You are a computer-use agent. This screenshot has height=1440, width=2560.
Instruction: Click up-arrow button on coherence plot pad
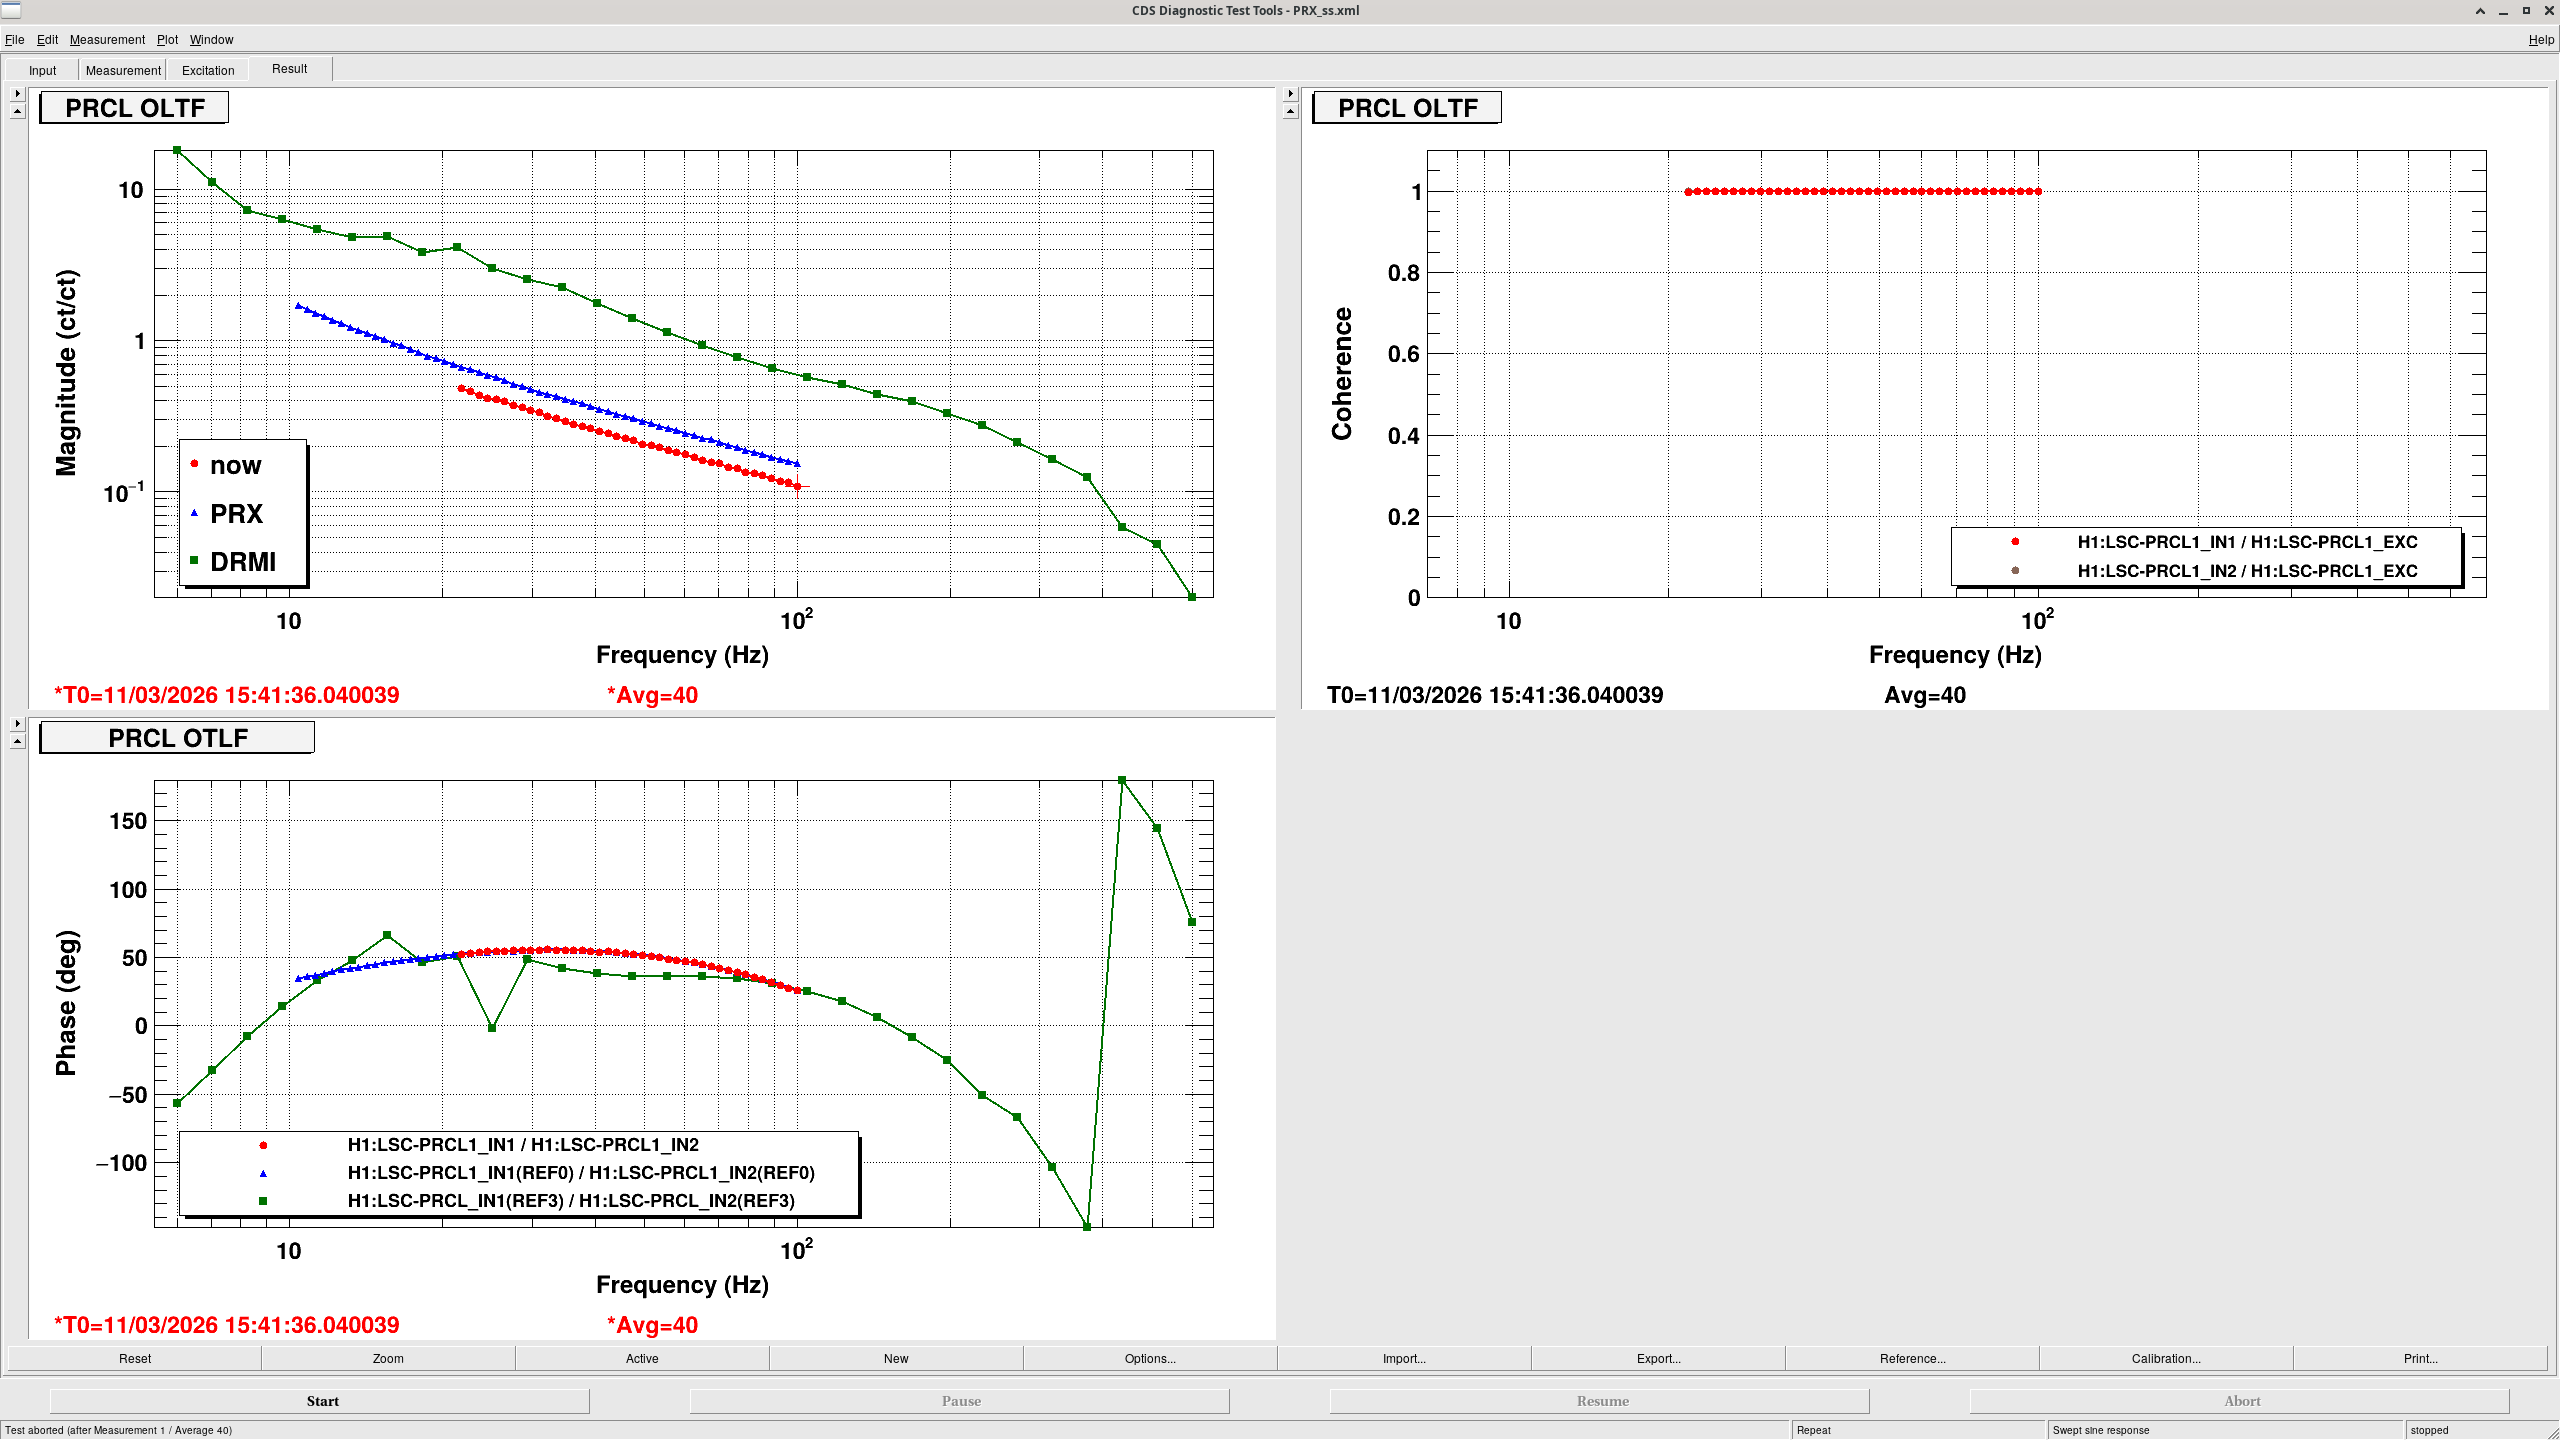(x=1290, y=111)
